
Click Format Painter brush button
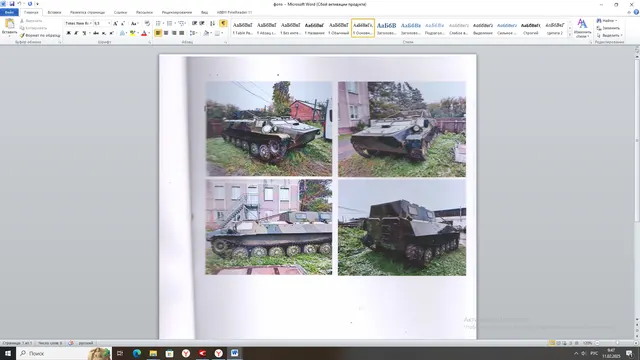tap(40, 36)
